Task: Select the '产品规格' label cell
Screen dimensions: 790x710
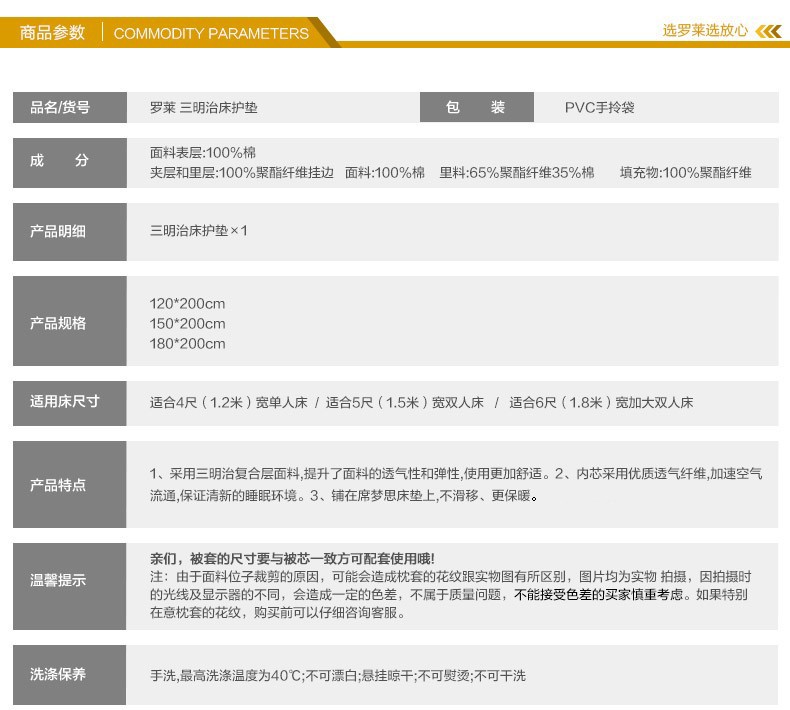Action: click(x=70, y=321)
